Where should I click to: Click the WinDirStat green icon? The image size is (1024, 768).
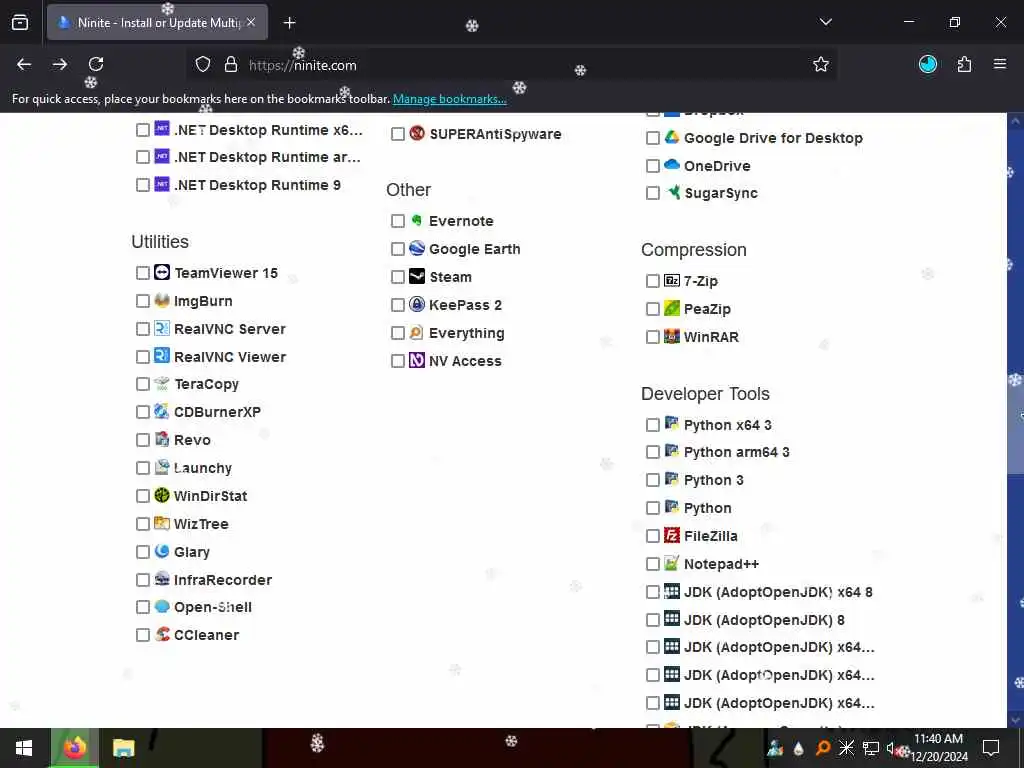pos(162,496)
